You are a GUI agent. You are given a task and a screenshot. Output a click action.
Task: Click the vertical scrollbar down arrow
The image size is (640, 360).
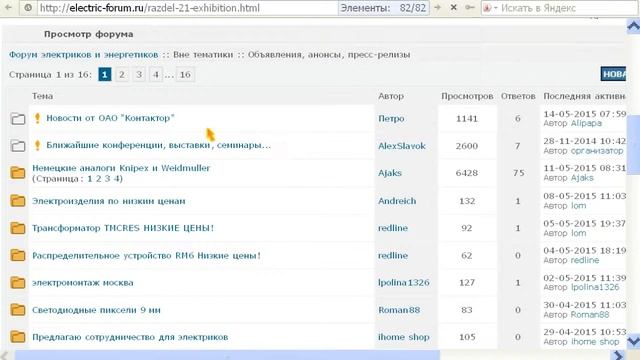[x=633, y=341]
